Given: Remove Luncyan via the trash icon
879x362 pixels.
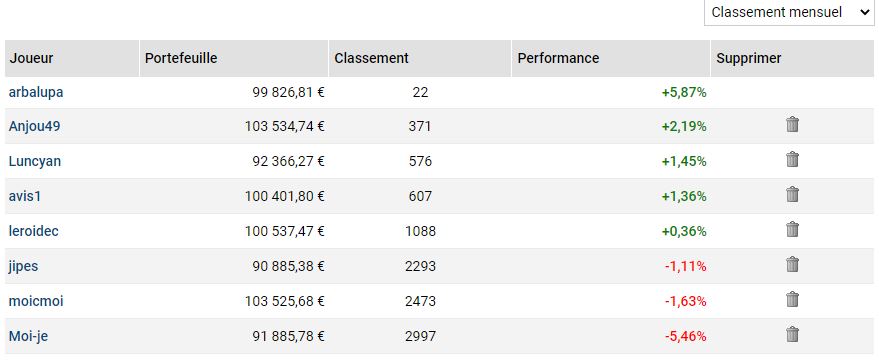Looking at the screenshot, I should tap(792, 160).
